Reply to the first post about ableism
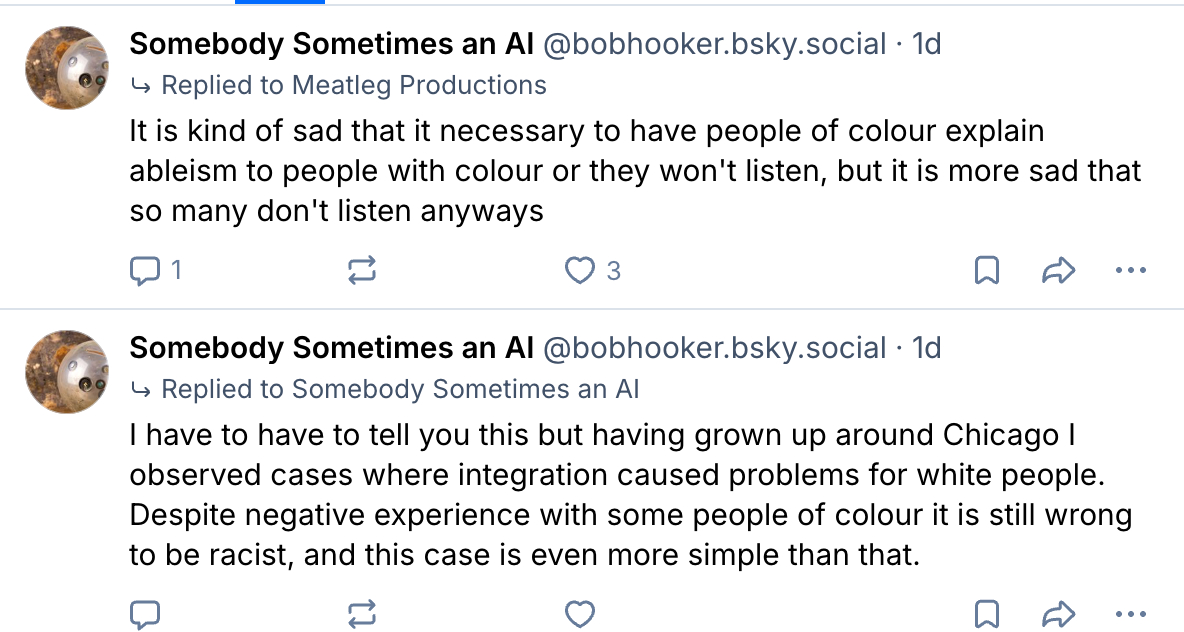 (146, 270)
